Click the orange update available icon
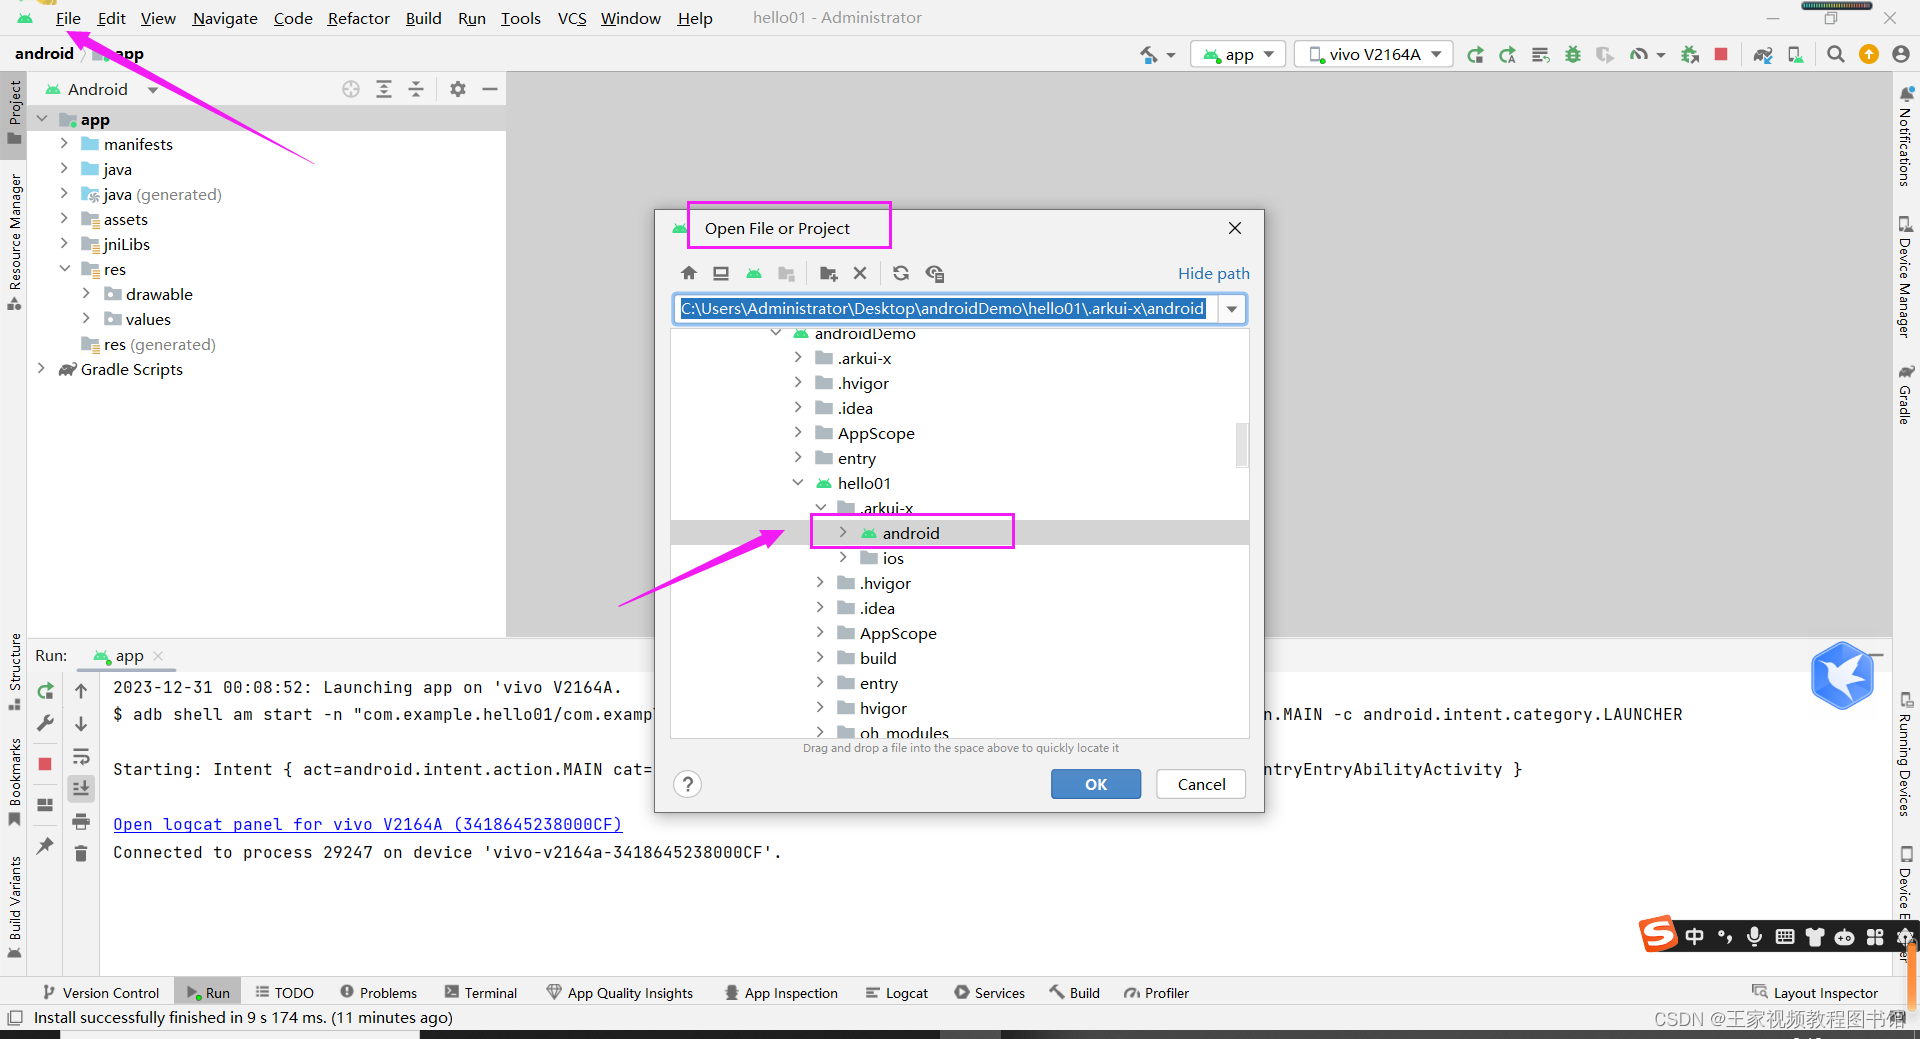The width and height of the screenshot is (1920, 1039). [1868, 54]
